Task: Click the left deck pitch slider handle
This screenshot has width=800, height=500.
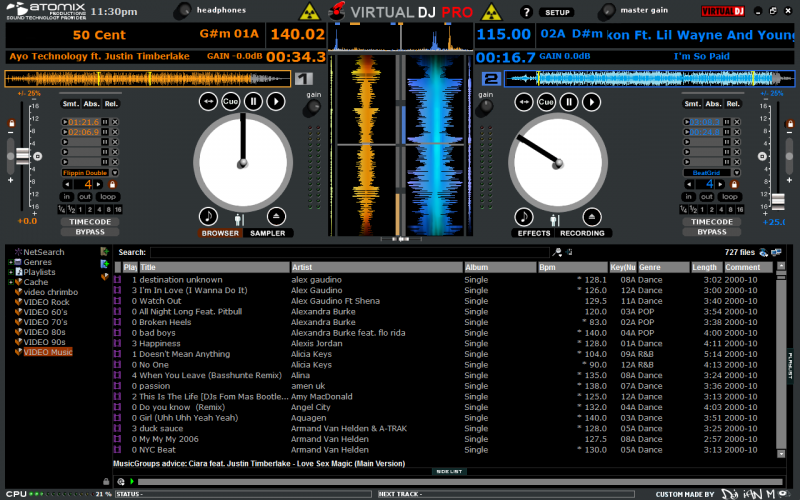Action: (22, 156)
